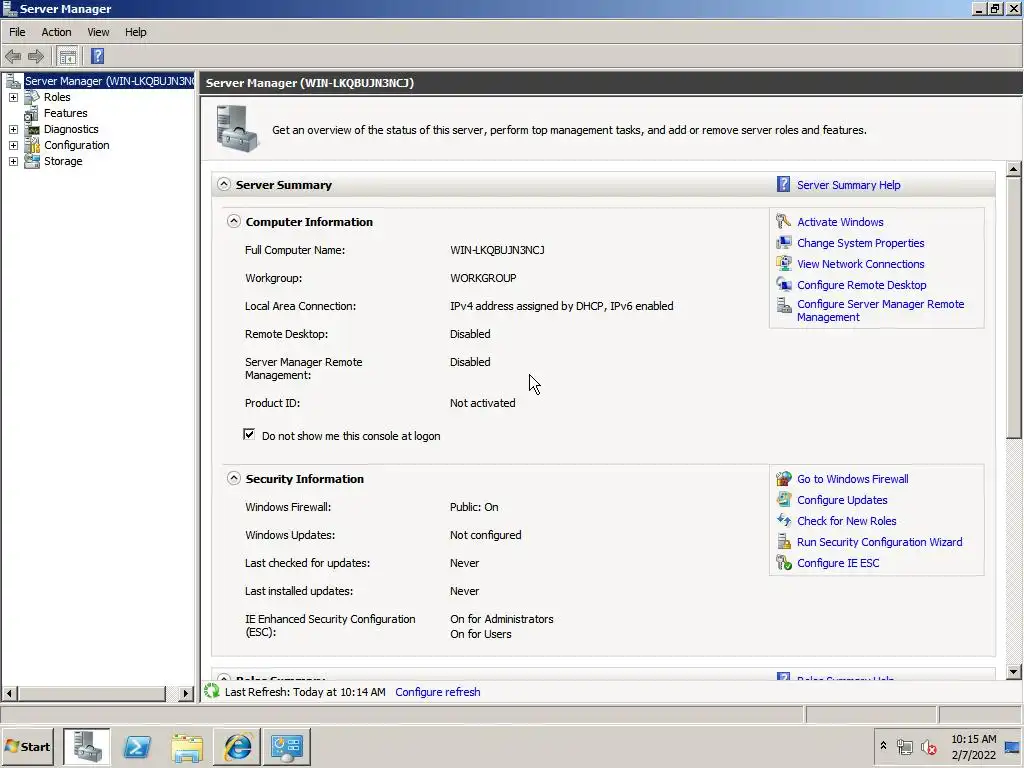Click the View Network Connections icon
Viewport: 1024px width, 768px height.
coord(784,264)
